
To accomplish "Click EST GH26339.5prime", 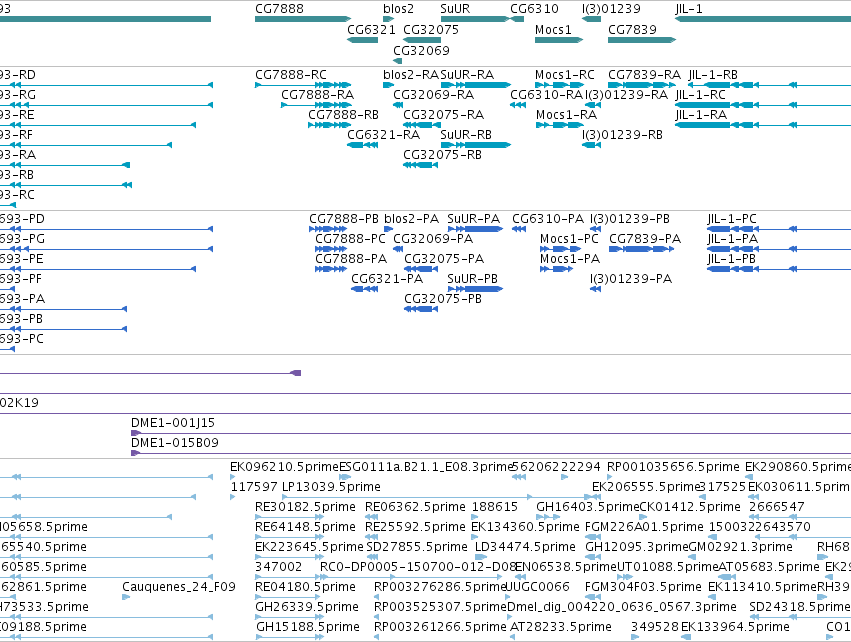I will click(x=307, y=607).
